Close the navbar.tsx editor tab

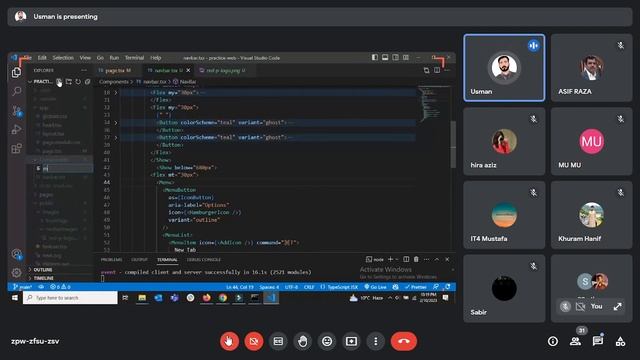click(x=188, y=71)
